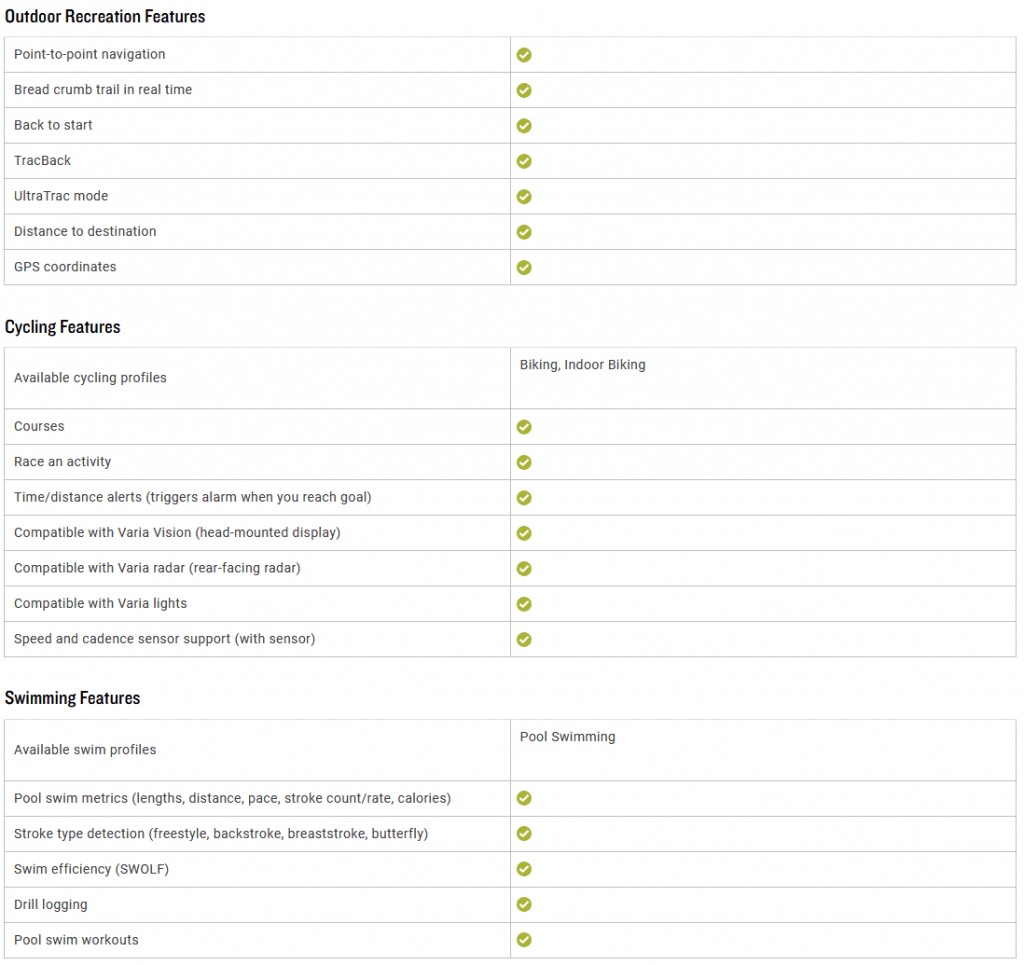Viewport: 1024px width, 965px height.
Task: Click the Swim efficiency (SWOLF) checkmark
Action: pyautogui.click(x=524, y=869)
